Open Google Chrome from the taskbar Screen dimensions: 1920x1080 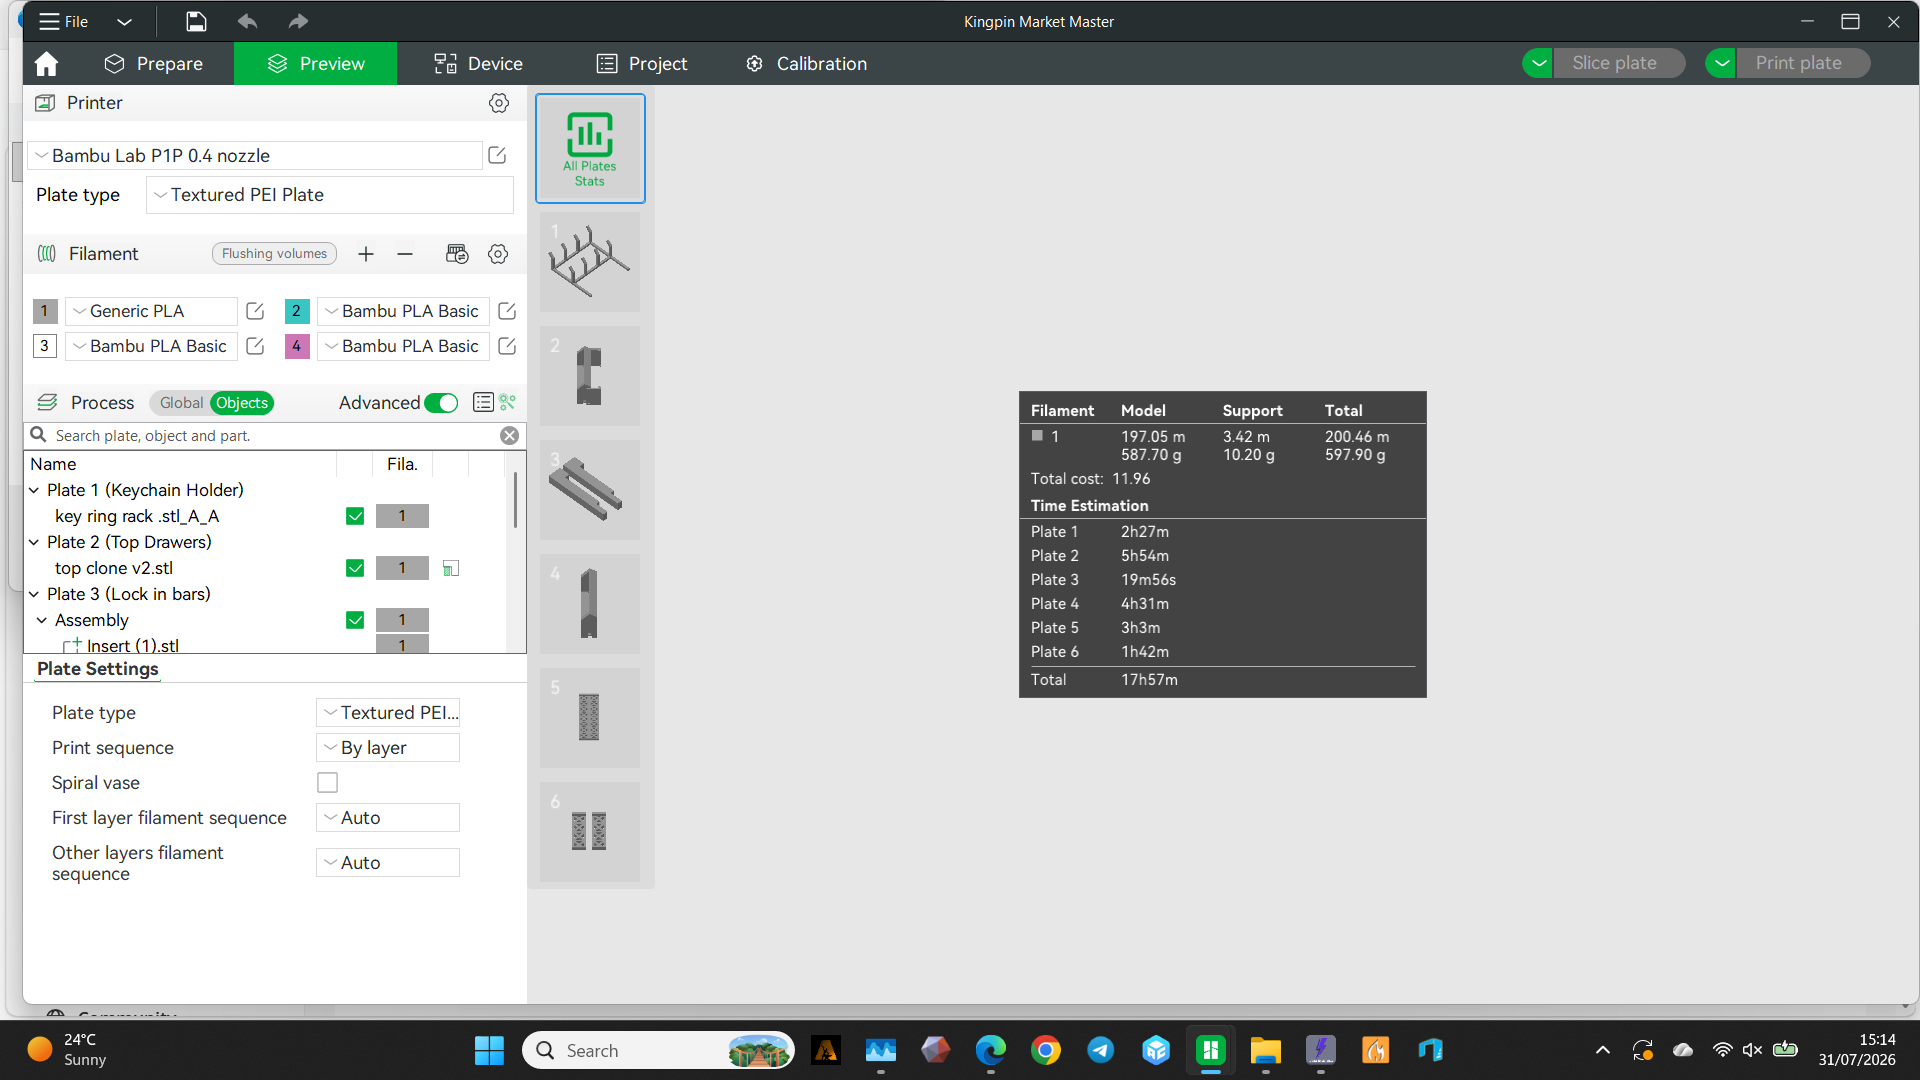click(x=1046, y=1050)
